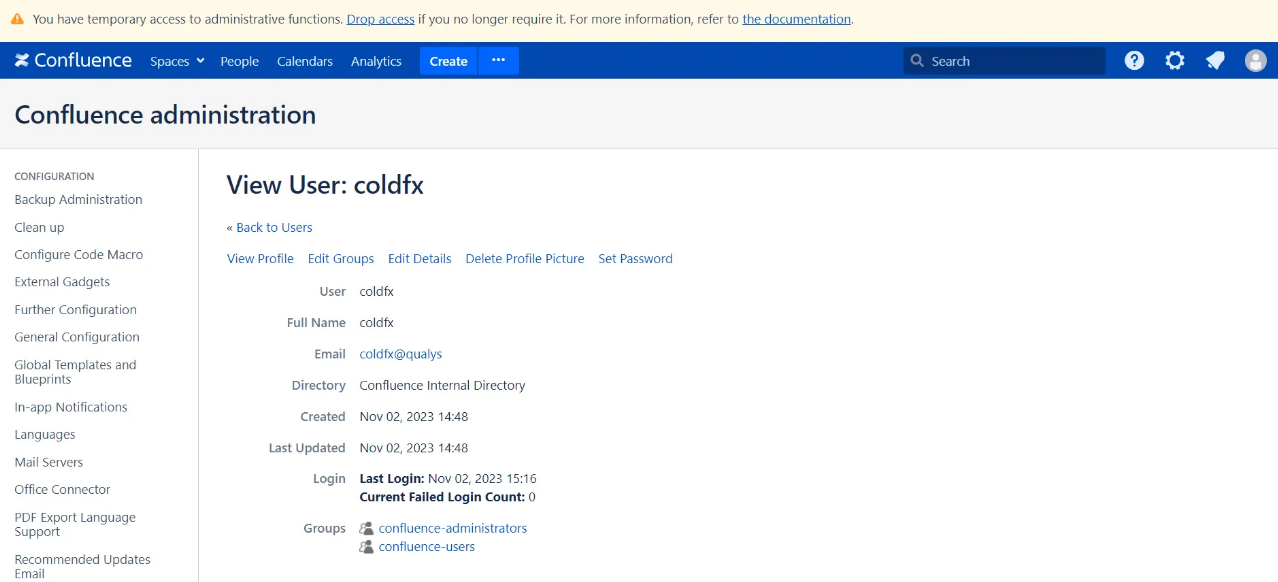Open the View Profile link
This screenshot has width=1278, height=582.
pos(260,258)
